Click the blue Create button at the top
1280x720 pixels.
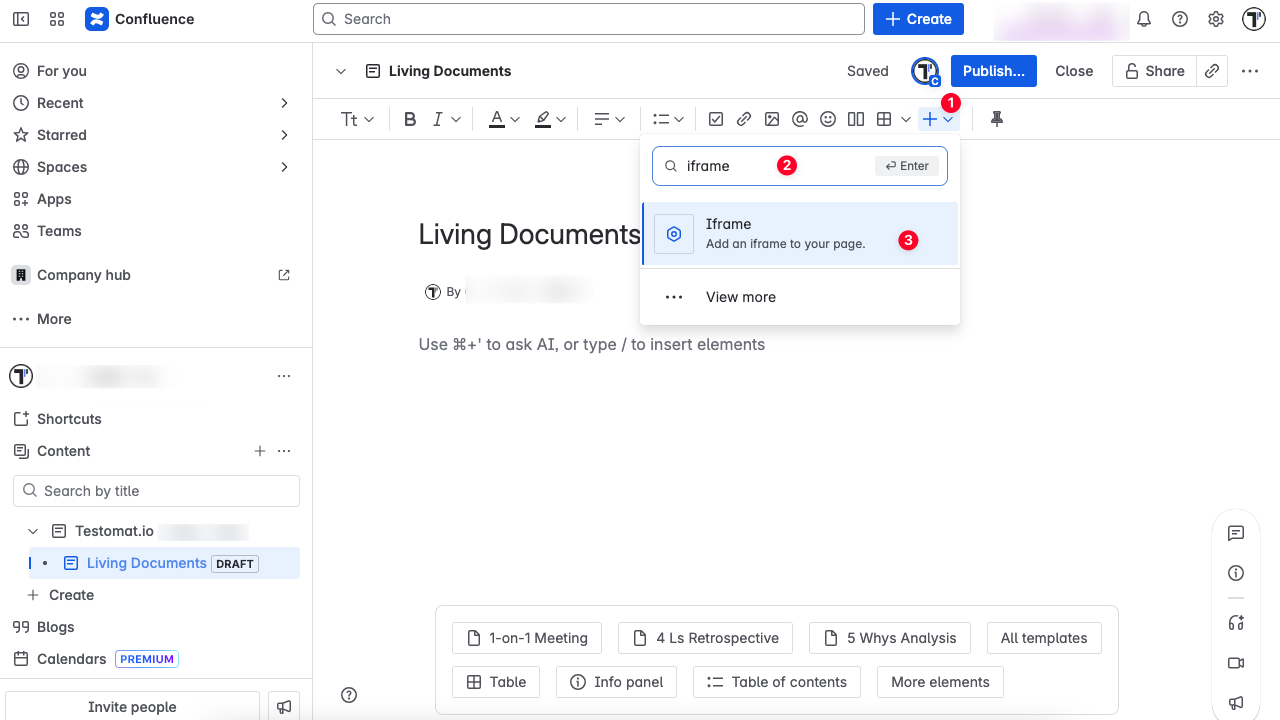point(918,19)
